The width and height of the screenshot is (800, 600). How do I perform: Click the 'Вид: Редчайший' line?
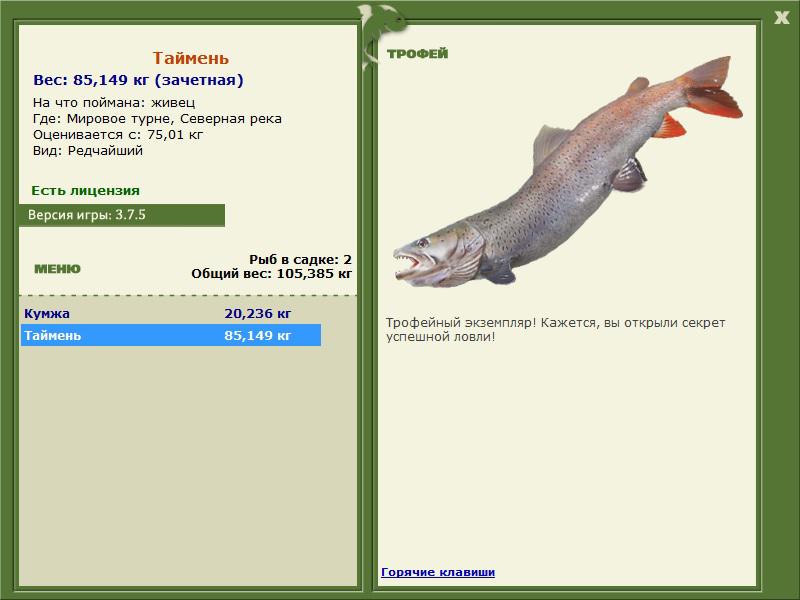tap(88, 151)
